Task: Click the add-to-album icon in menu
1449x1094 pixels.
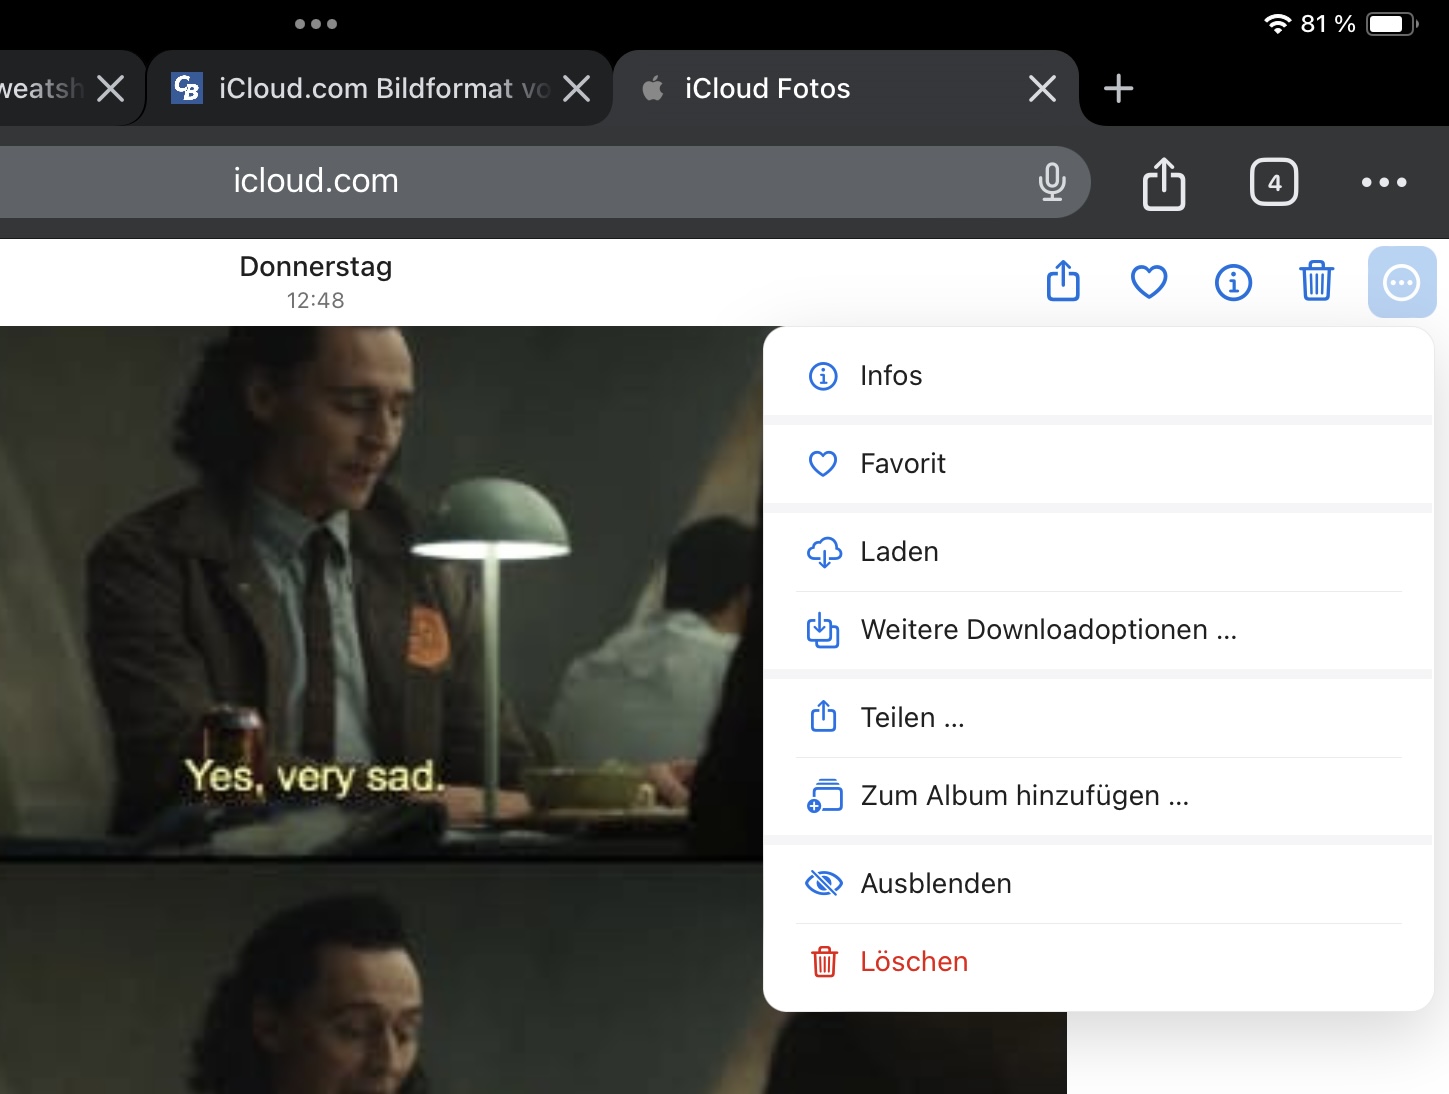Action: tap(824, 796)
